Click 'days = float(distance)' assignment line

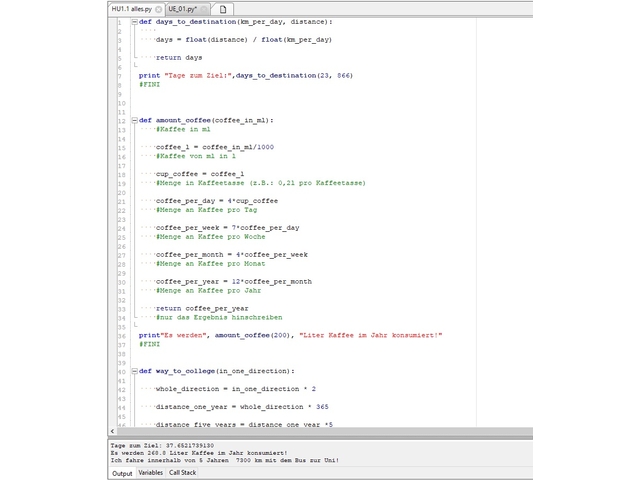[x=244, y=40]
